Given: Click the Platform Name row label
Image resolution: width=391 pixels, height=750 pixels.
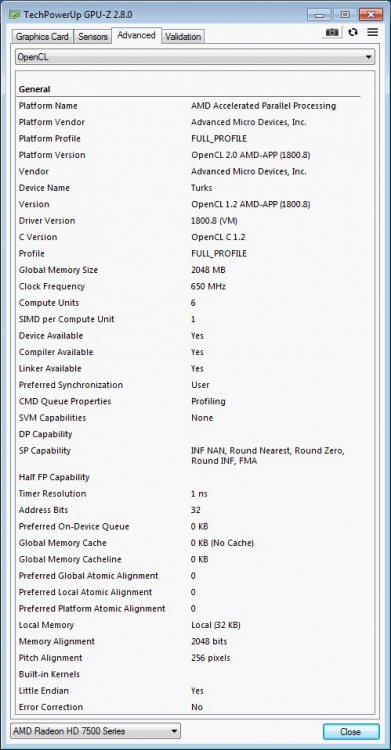Looking at the screenshot, I should click(48, 106).
